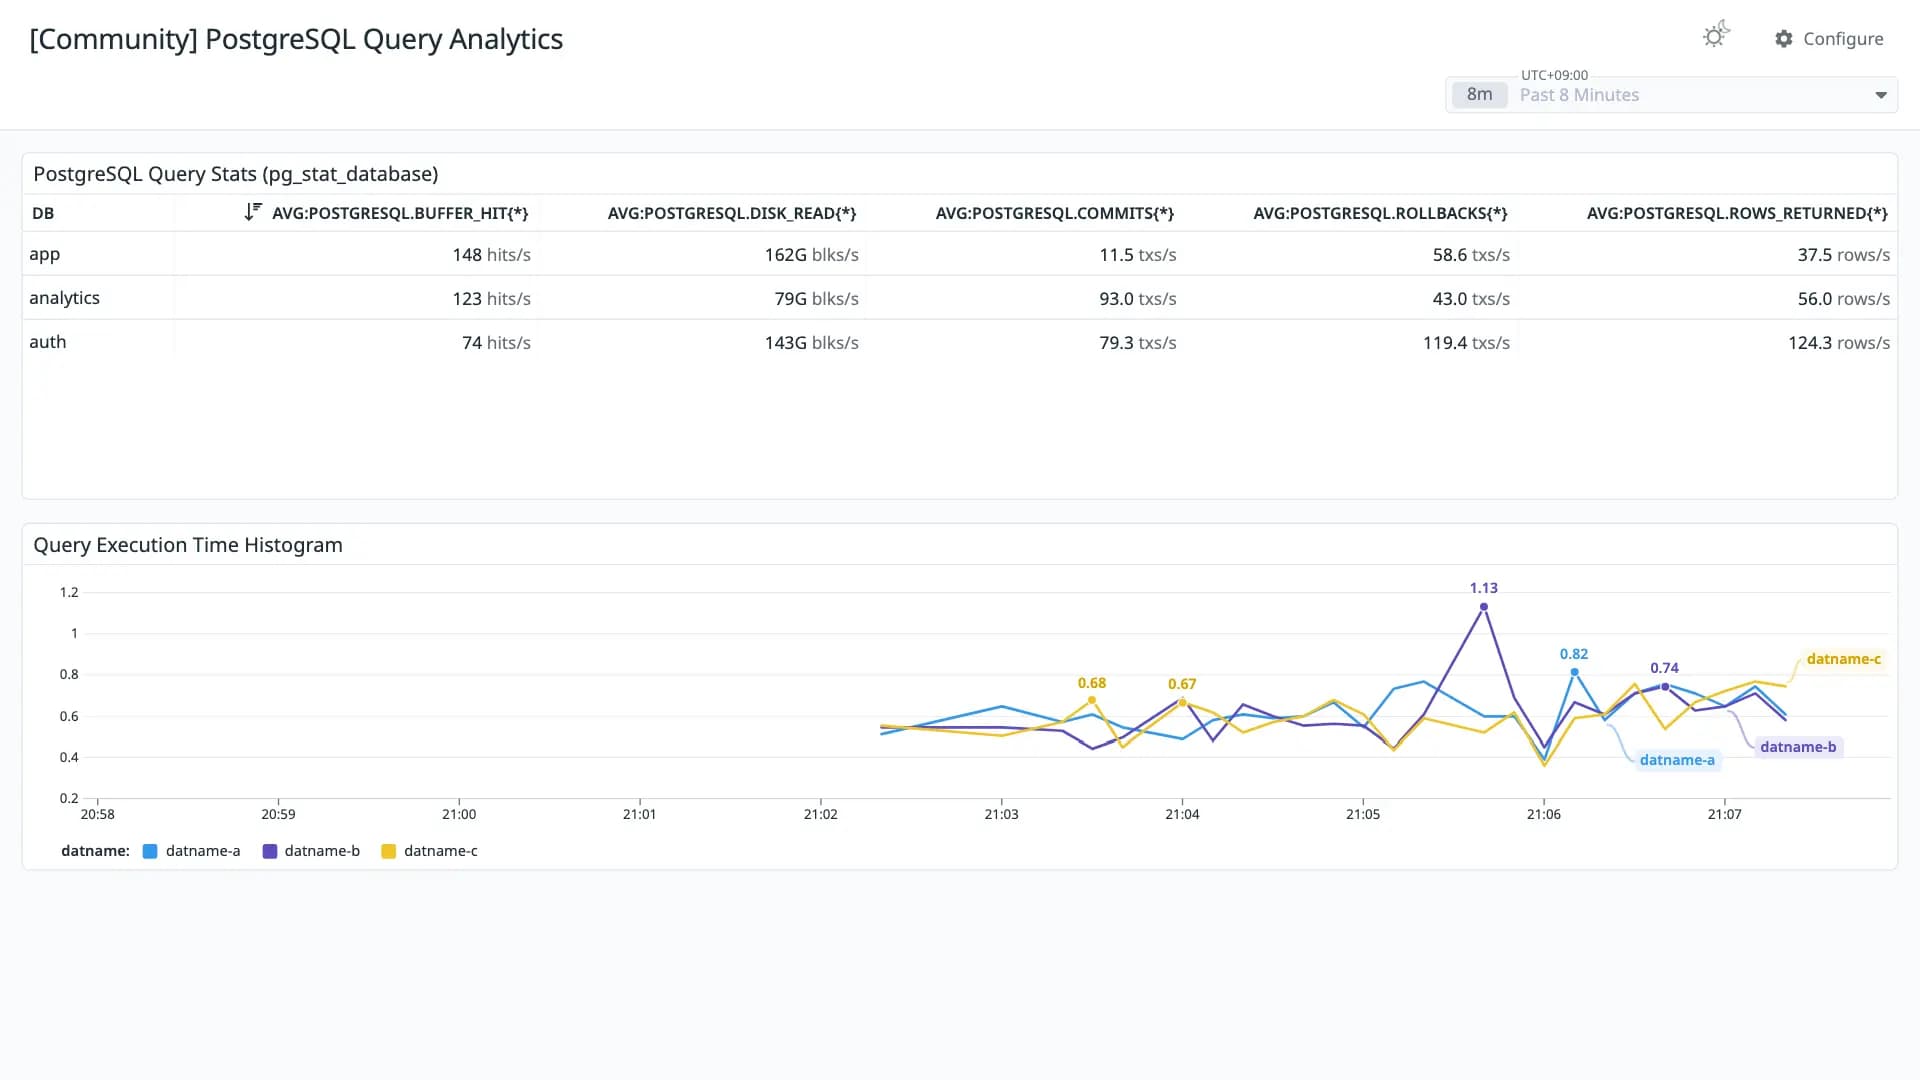The width and height of the screenshot is (1920, 1080).
Task: Open the Configure button
Action: tap(1829, 39)
